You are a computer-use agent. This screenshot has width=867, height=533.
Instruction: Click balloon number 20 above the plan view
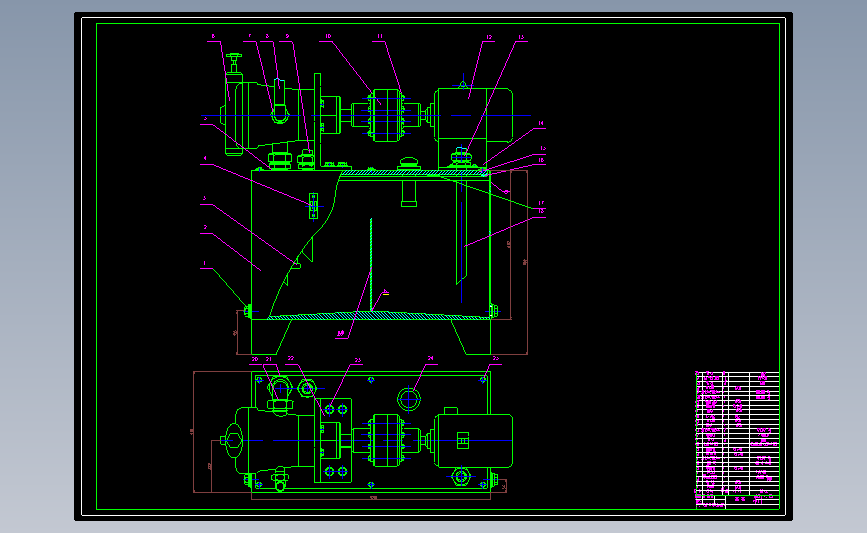pos(255,359)
